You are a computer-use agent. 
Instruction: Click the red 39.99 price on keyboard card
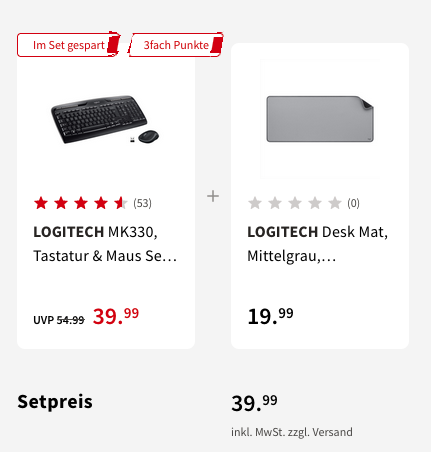pos(116,316)
